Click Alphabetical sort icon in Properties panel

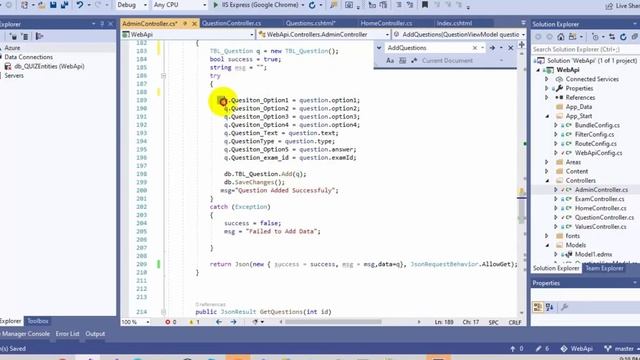coord(549,307)
